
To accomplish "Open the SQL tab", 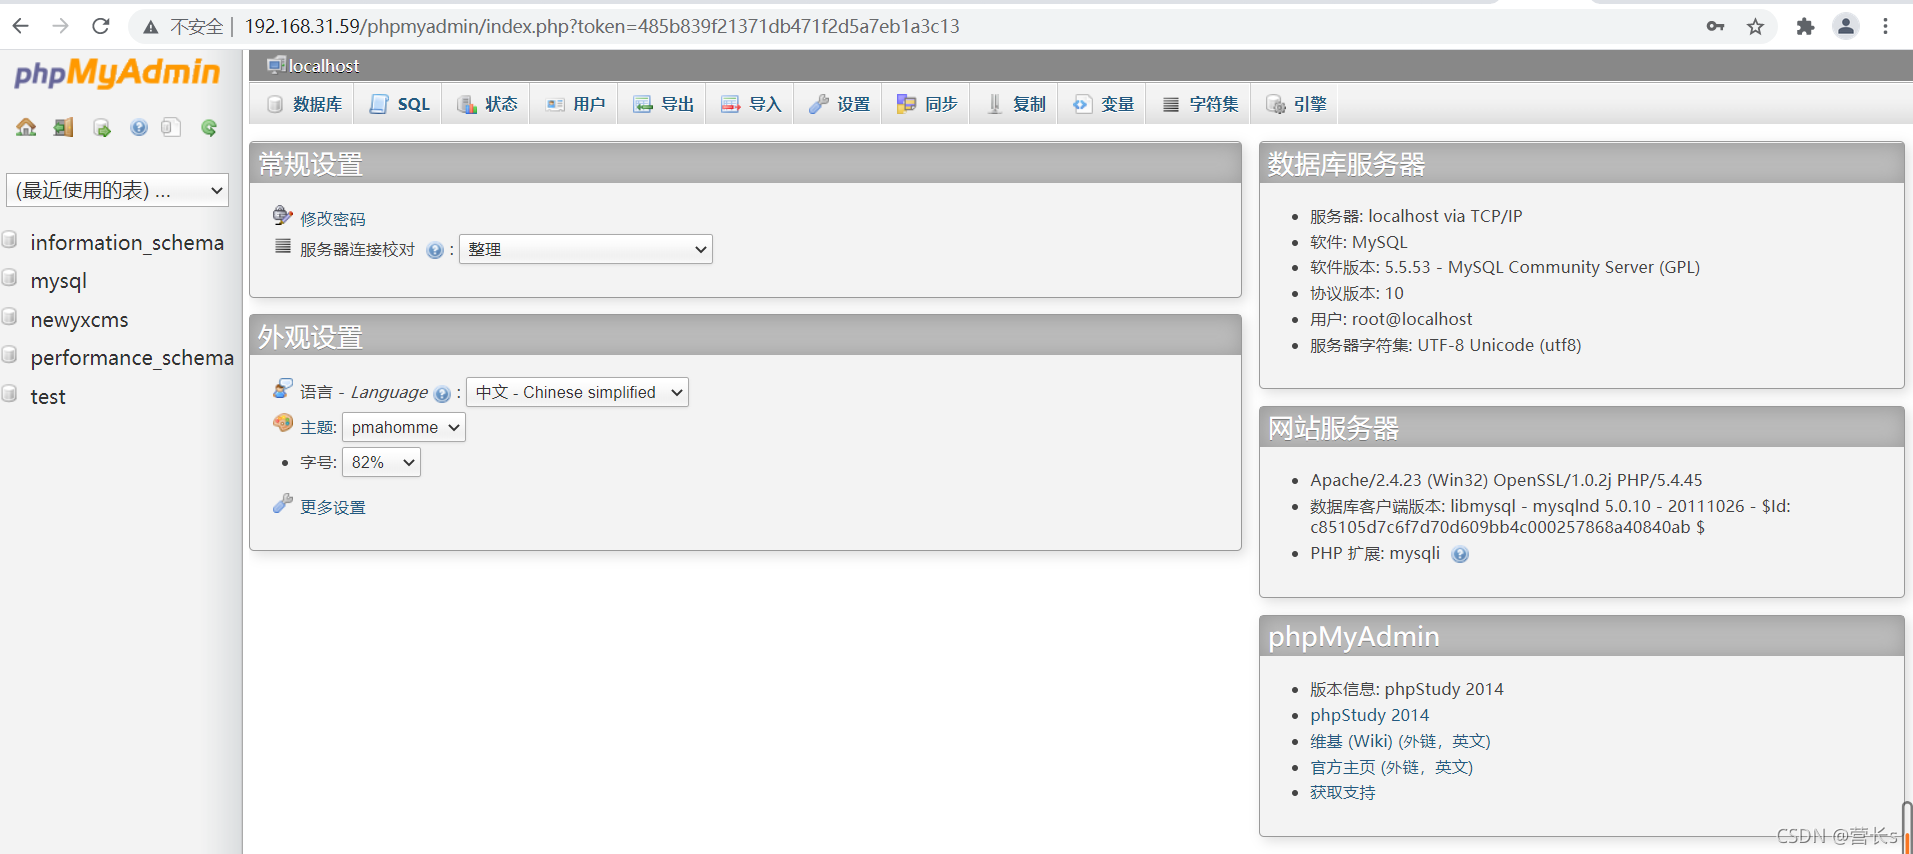I will click(399, 104).
